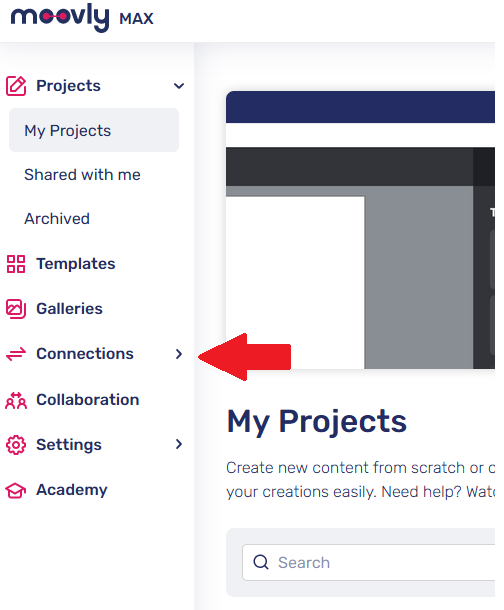The width and height of the screenshot is (504, 610).
Task: Open the Templates page
Action: pos(76,264)
